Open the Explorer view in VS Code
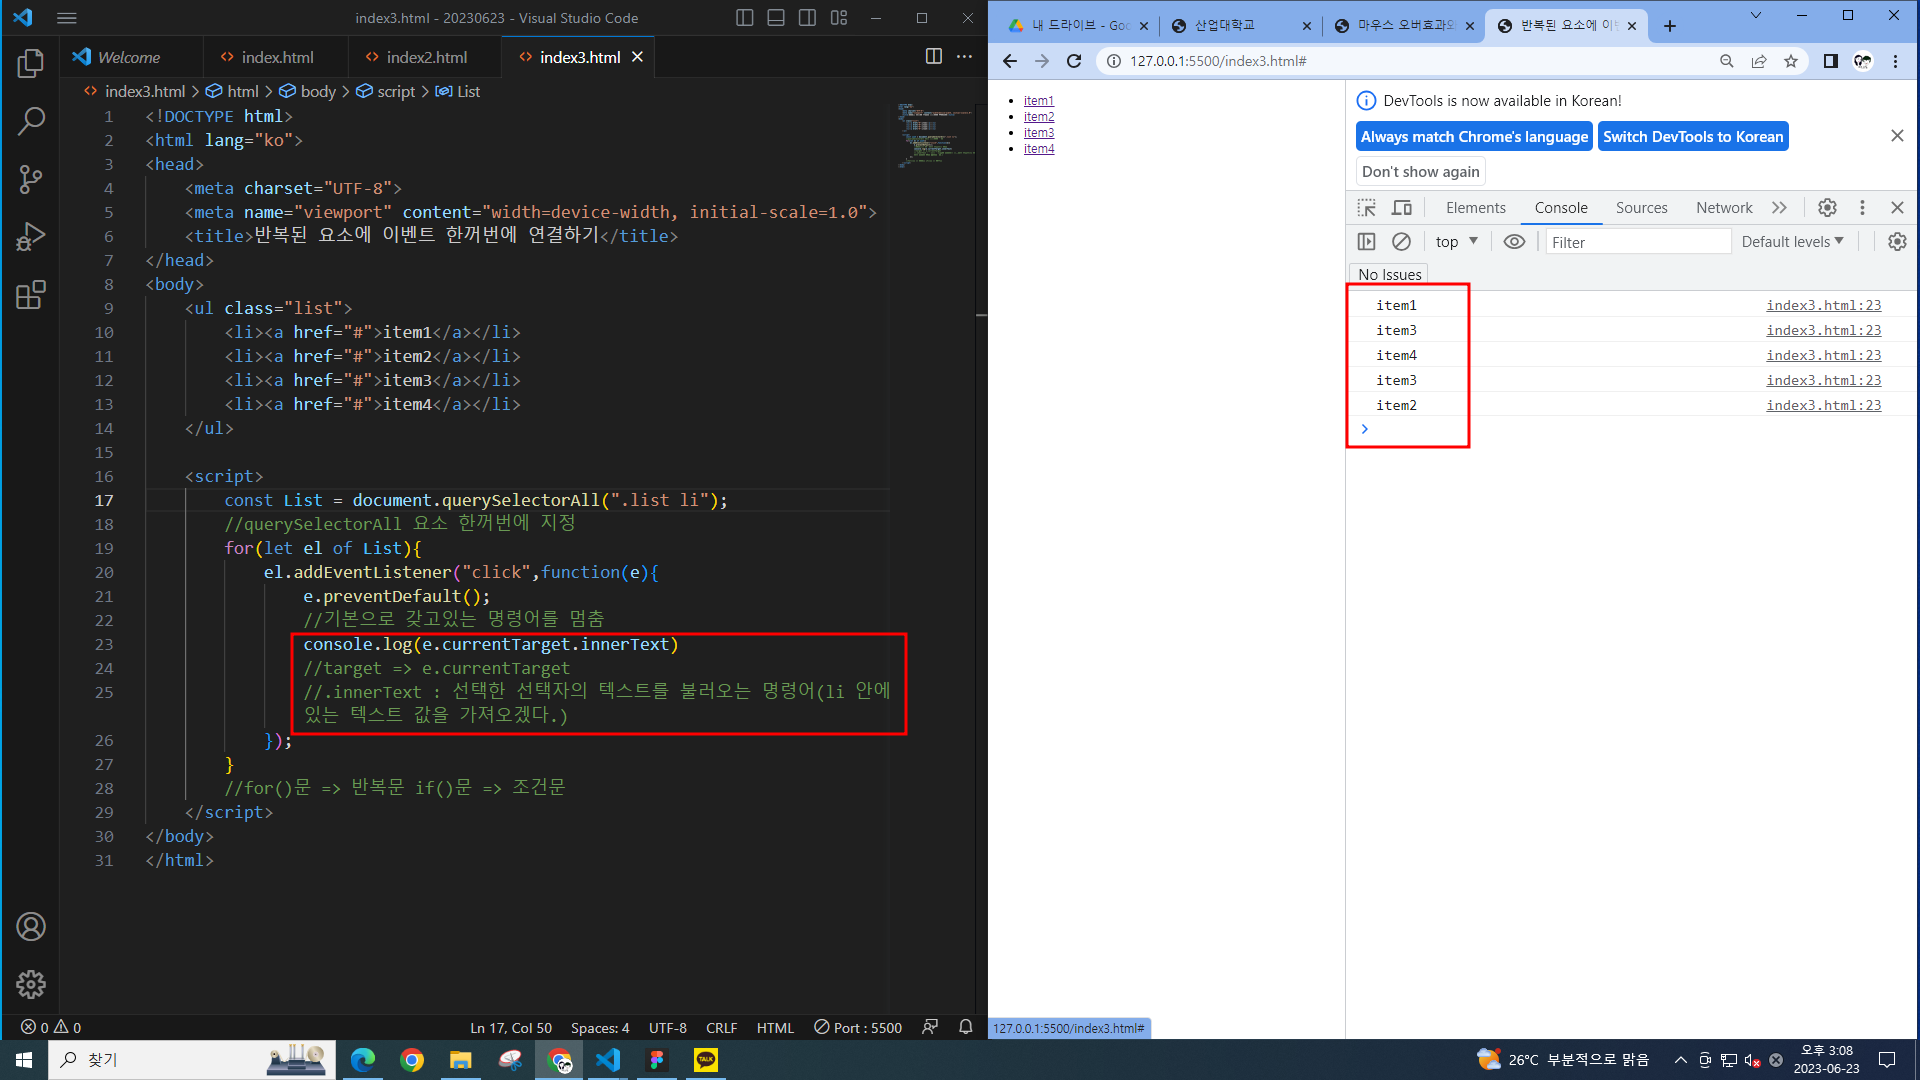The height and width of the screenshot is (1080, 1920). 31,64
